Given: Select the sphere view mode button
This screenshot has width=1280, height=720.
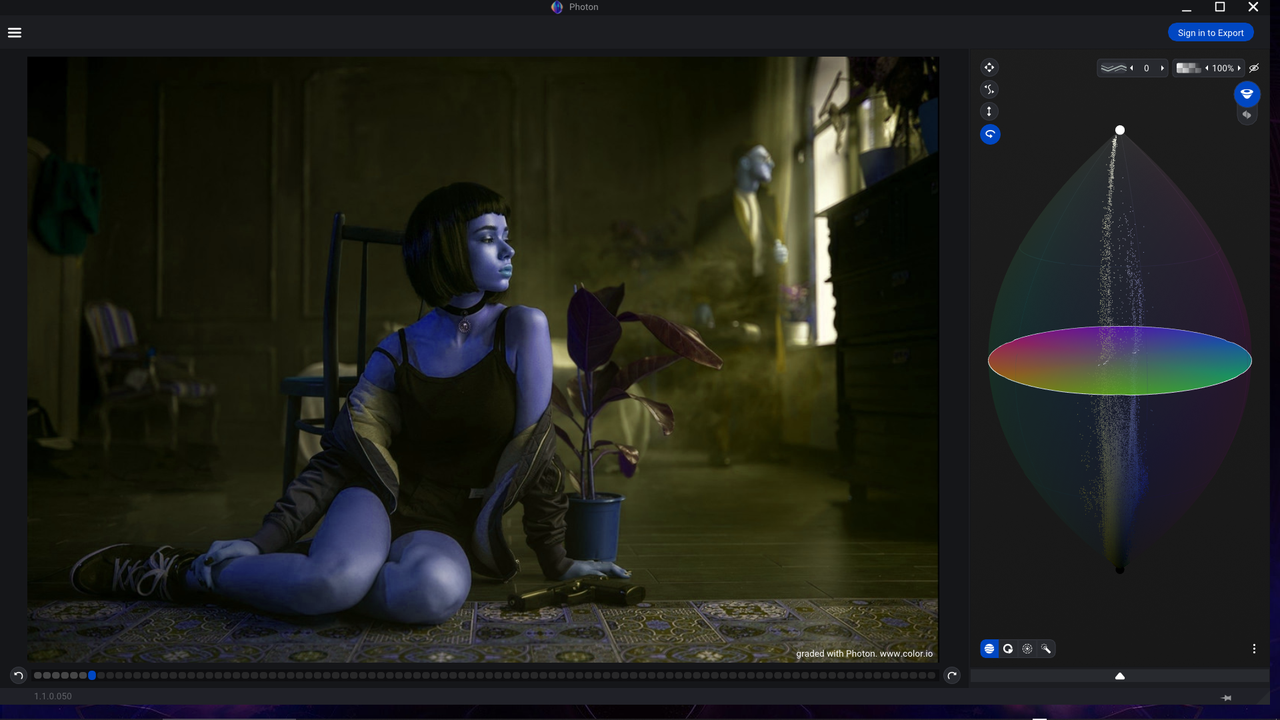Looking at the screenshot, I should click(989, 649).
